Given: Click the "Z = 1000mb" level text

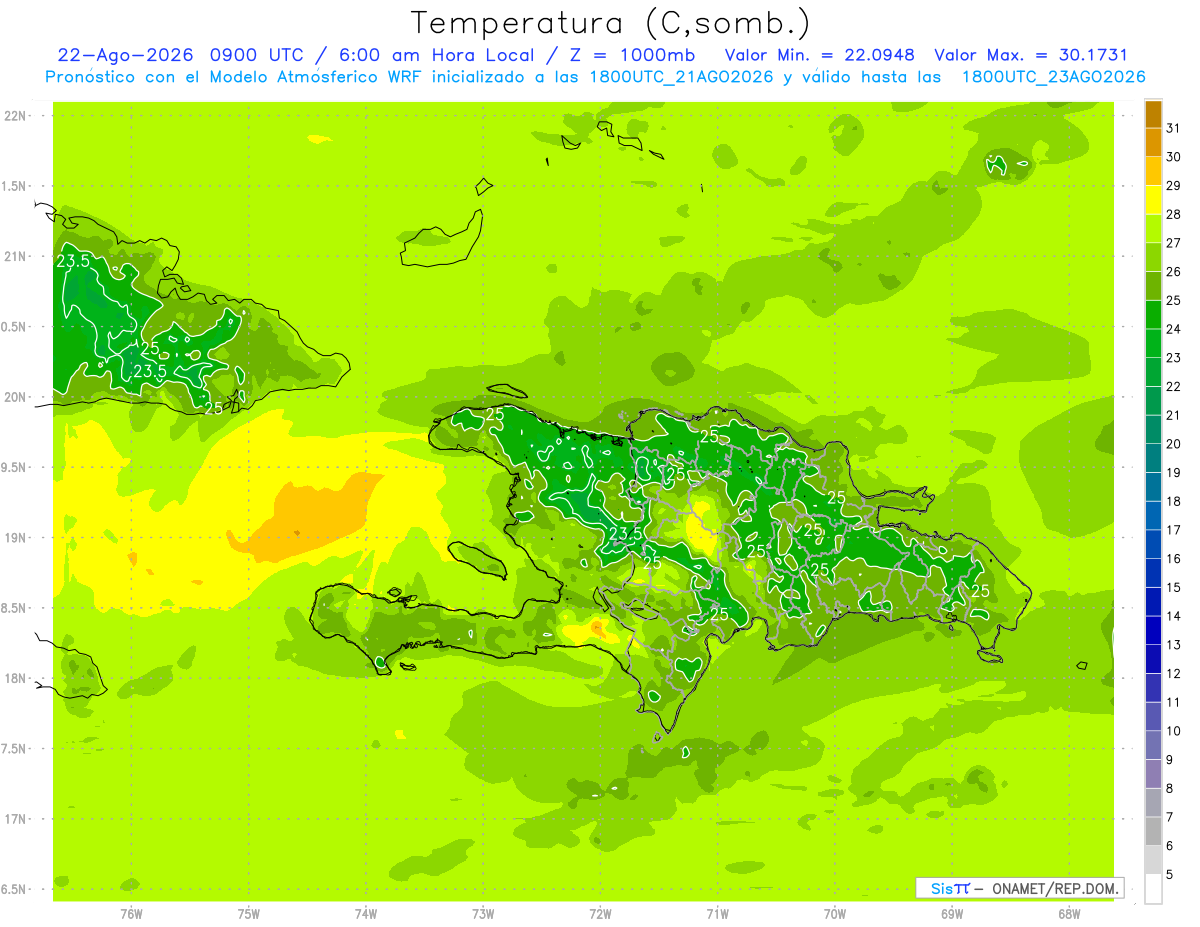Looking at the screenshot, I should click(x=632, y=55).
